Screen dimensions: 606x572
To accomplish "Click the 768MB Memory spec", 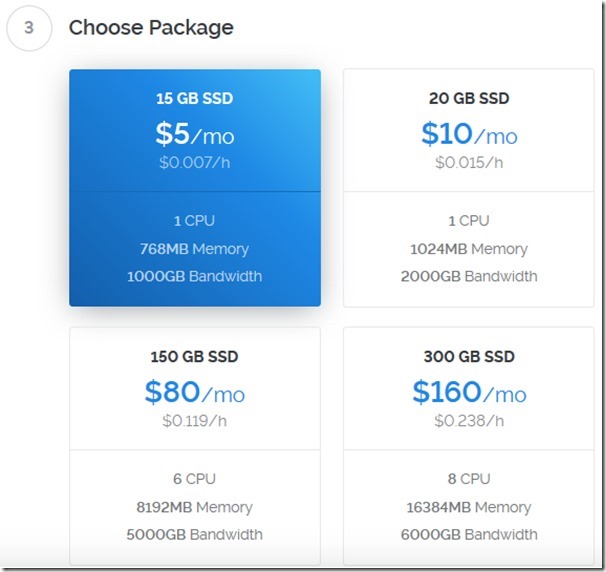I will pyautogui.click(x=194, y=248).
